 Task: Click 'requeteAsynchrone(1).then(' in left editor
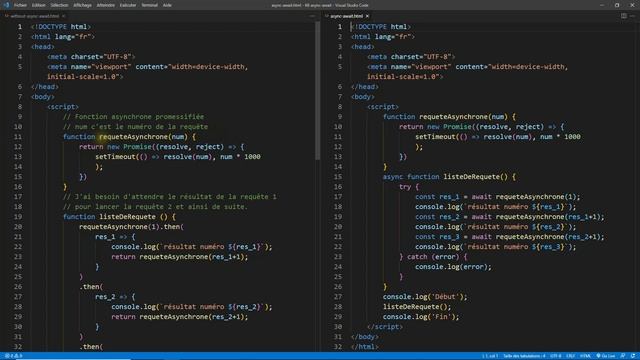pos(131,227)
